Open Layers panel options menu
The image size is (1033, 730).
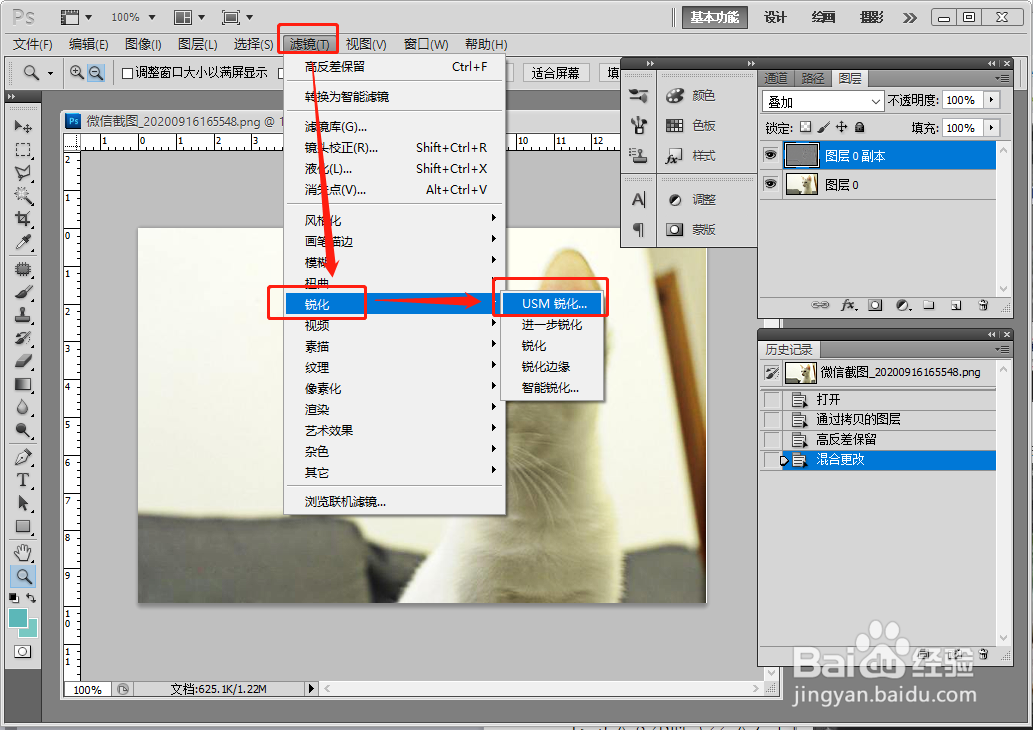point(1002,78)
